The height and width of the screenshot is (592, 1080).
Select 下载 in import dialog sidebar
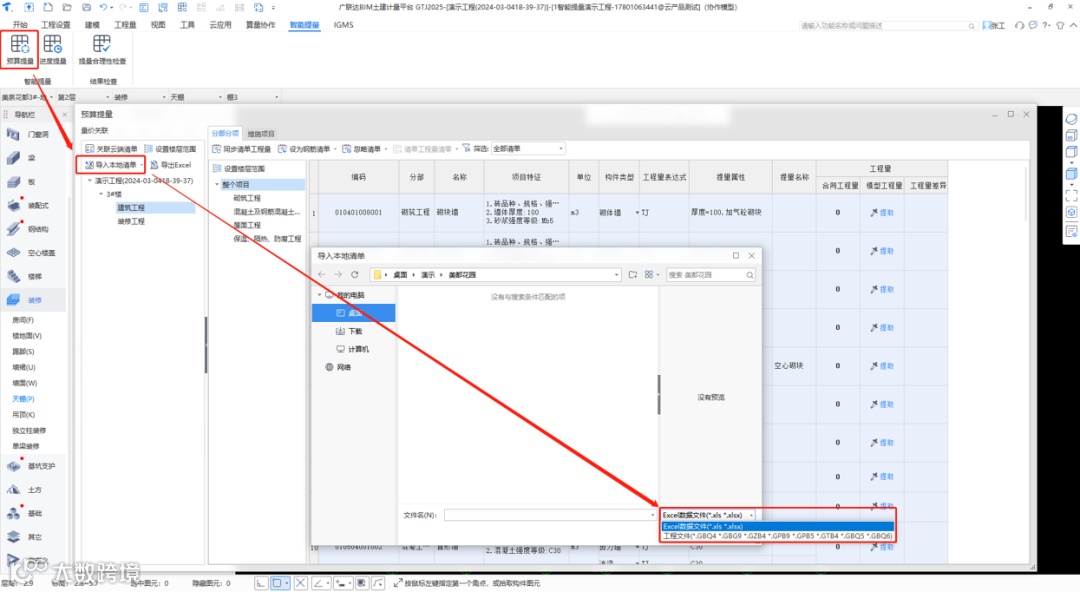click(354, 331)
